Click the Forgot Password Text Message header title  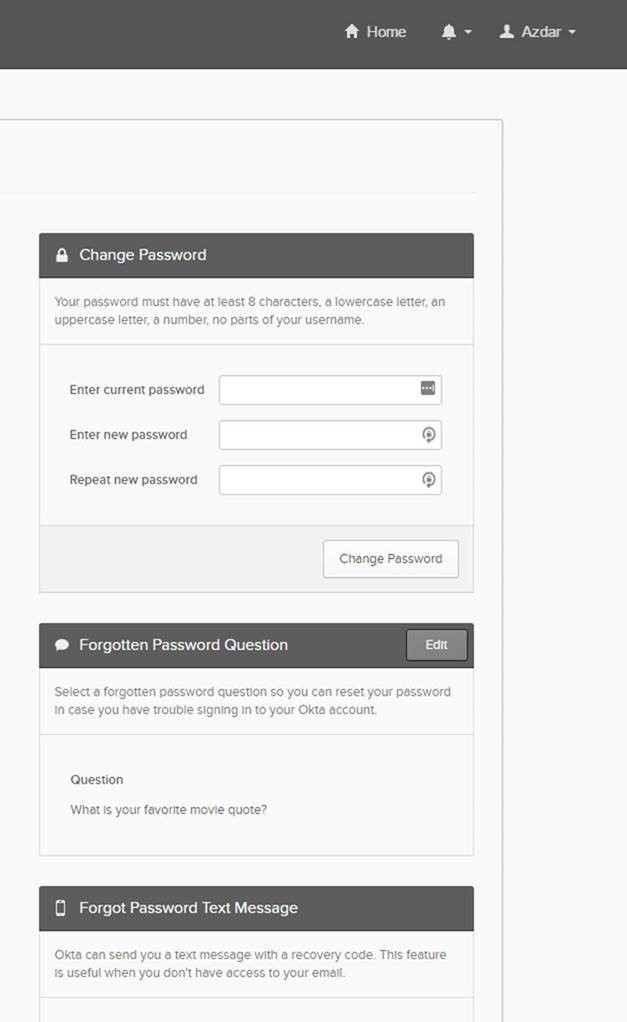188,908
